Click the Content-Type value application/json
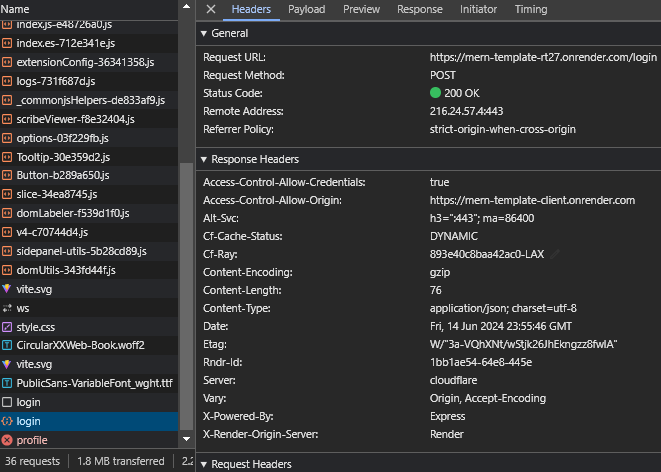661x472 pixels. pyautogui.click(x=503, y=308)
